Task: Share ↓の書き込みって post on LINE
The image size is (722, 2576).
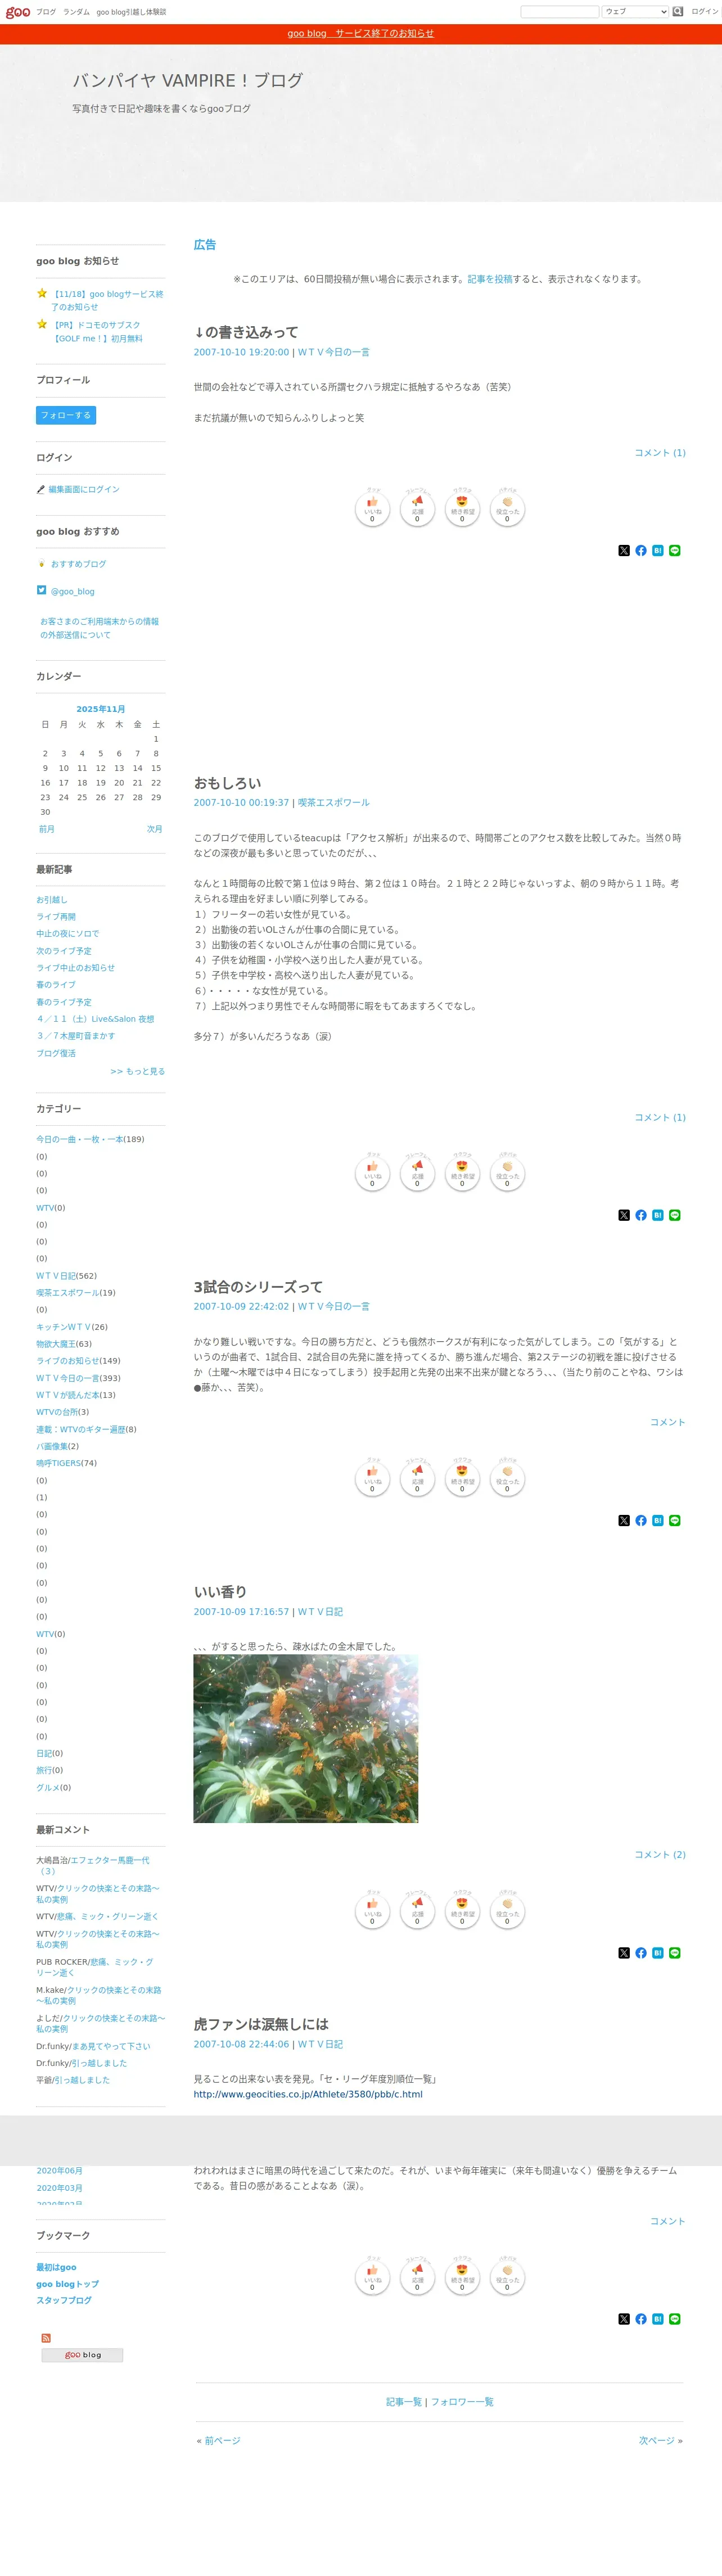Action: pos(675,550)
